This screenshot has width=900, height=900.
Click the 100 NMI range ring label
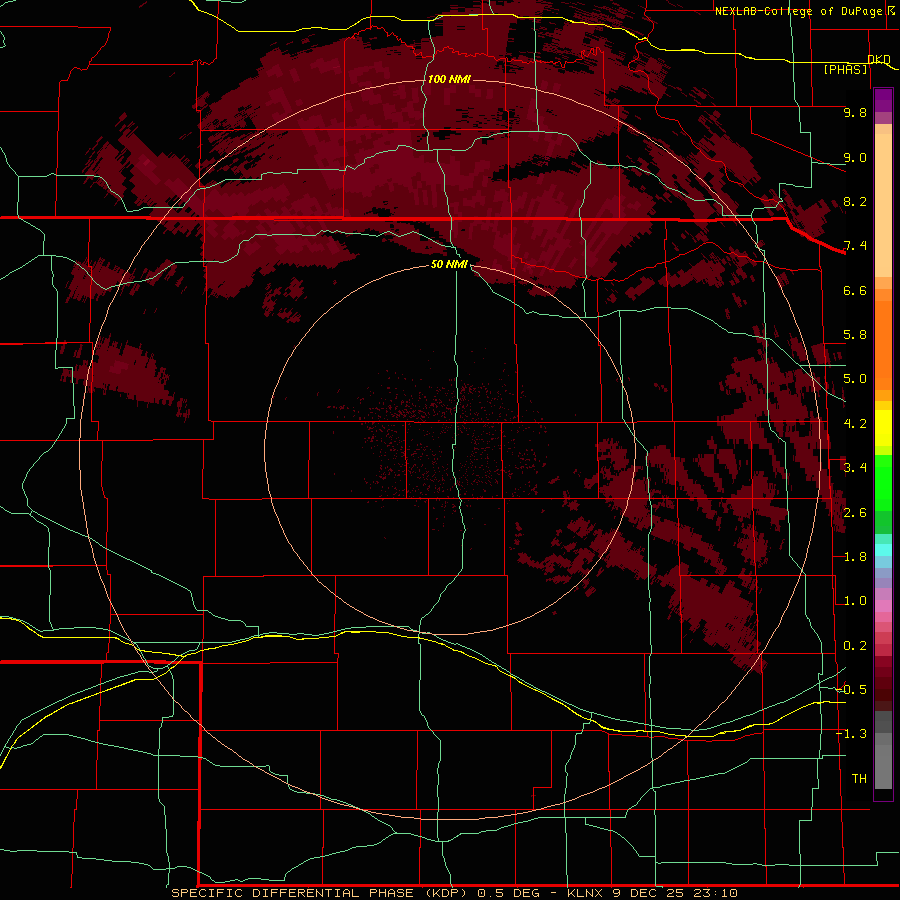click(449, 79)
